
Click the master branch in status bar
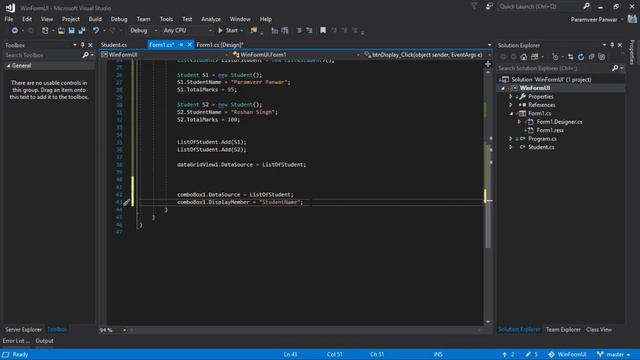(x=613, y=354)
